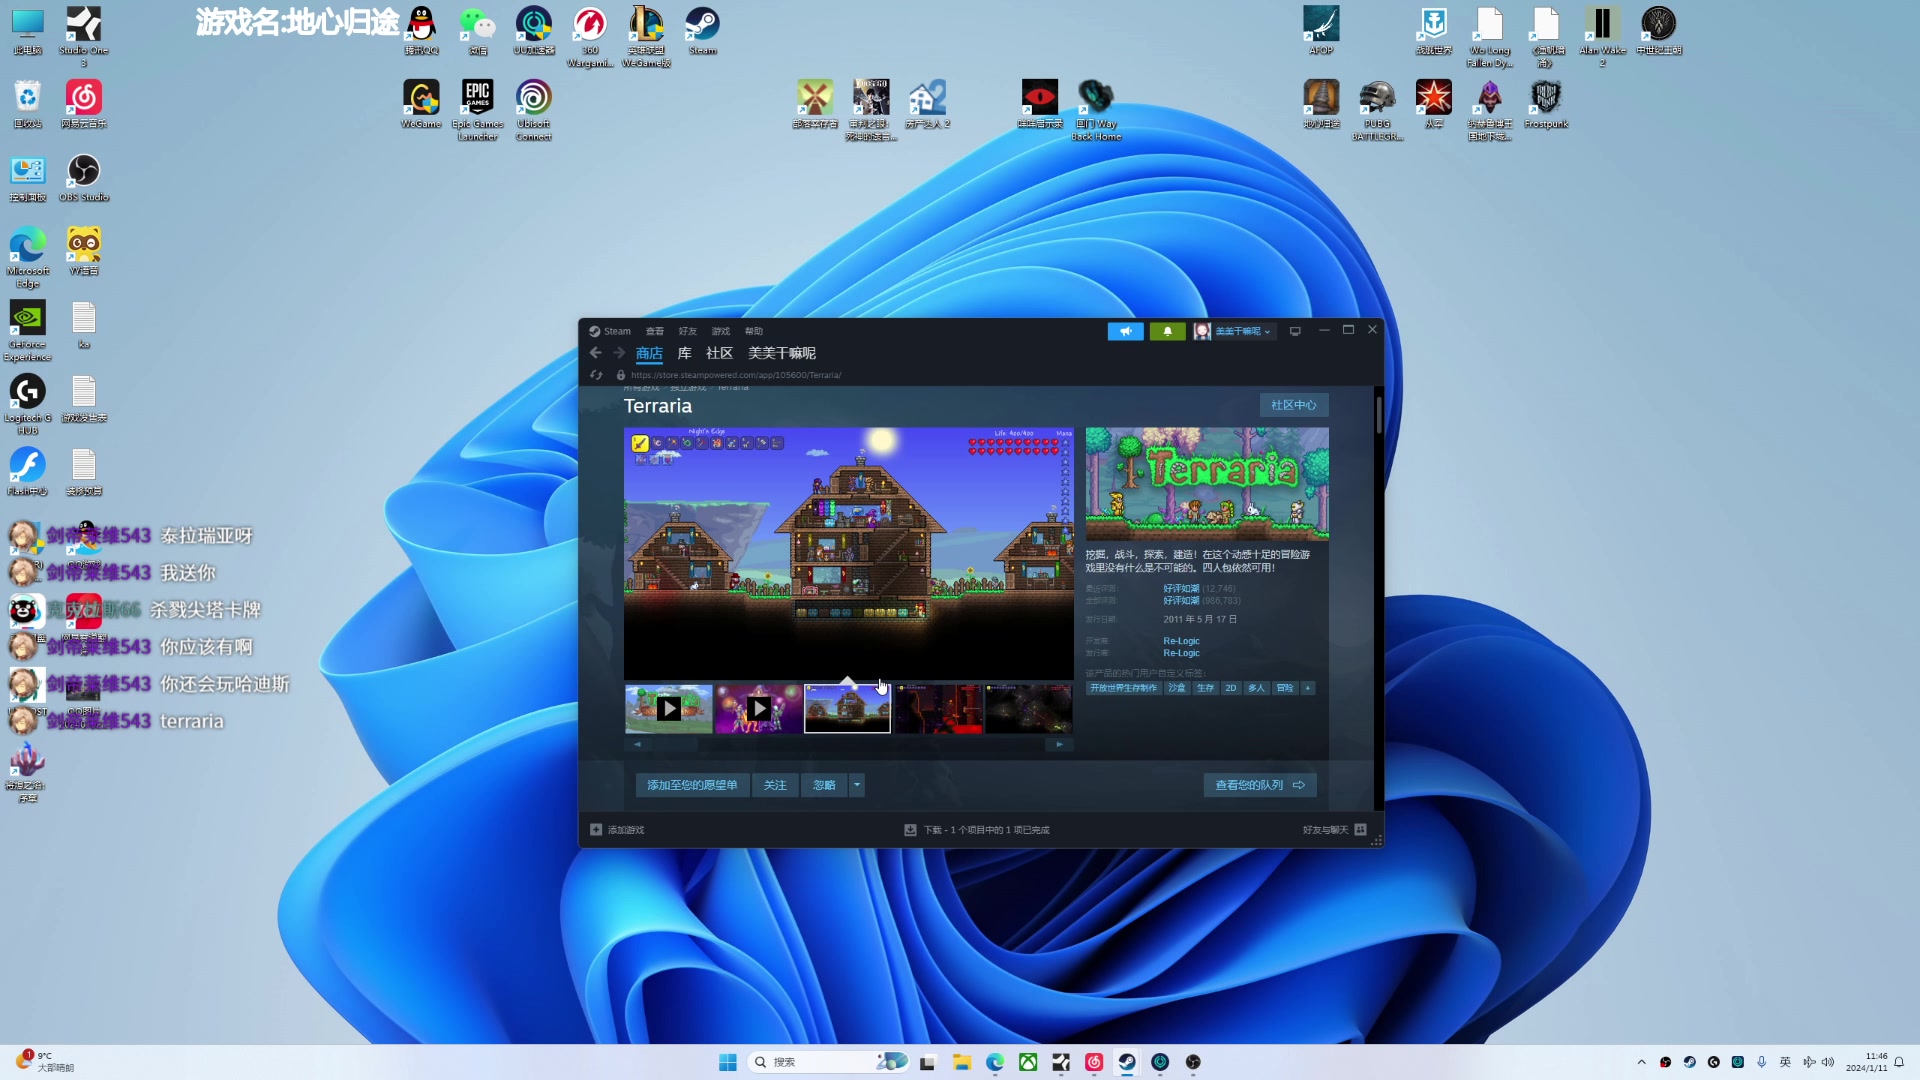Click the thumbnail strip left arrow
Screen dimensions: 1920x1080
[636, 744]
